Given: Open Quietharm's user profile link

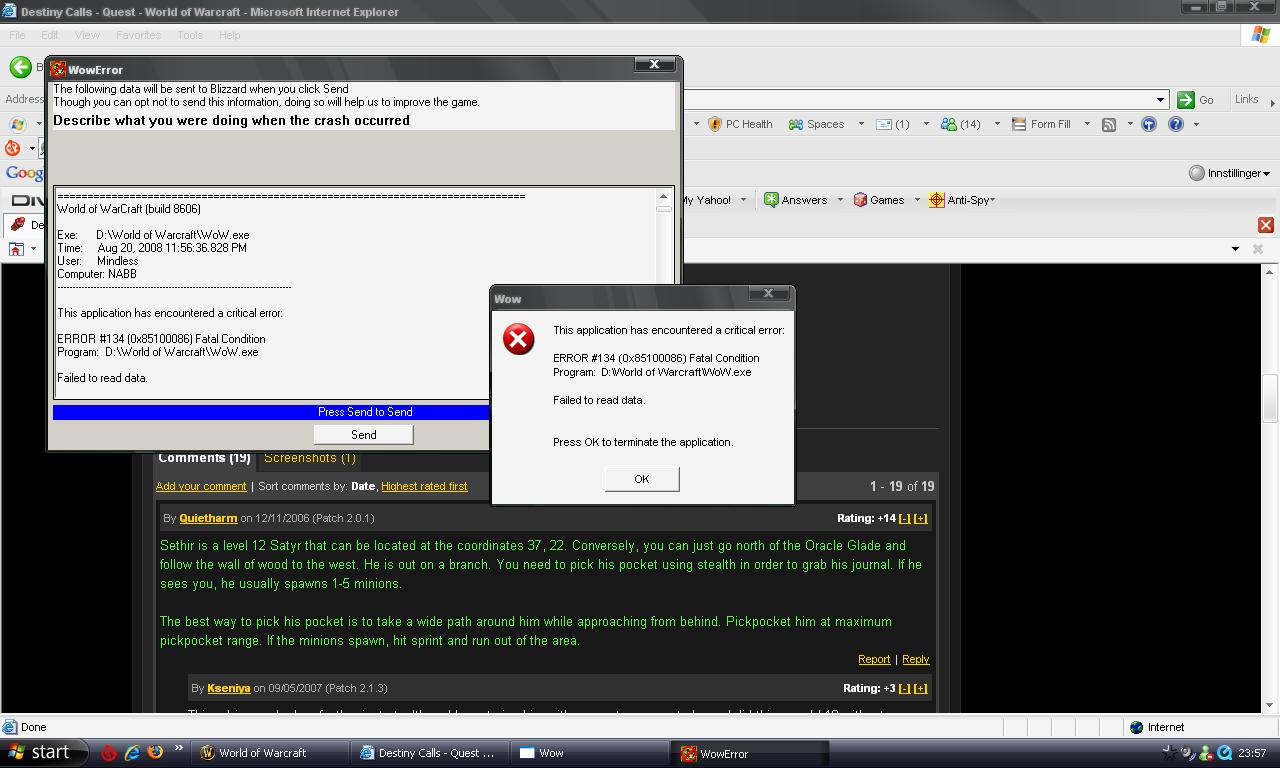Looking at the screenshot, I should [x=208, y=518].
